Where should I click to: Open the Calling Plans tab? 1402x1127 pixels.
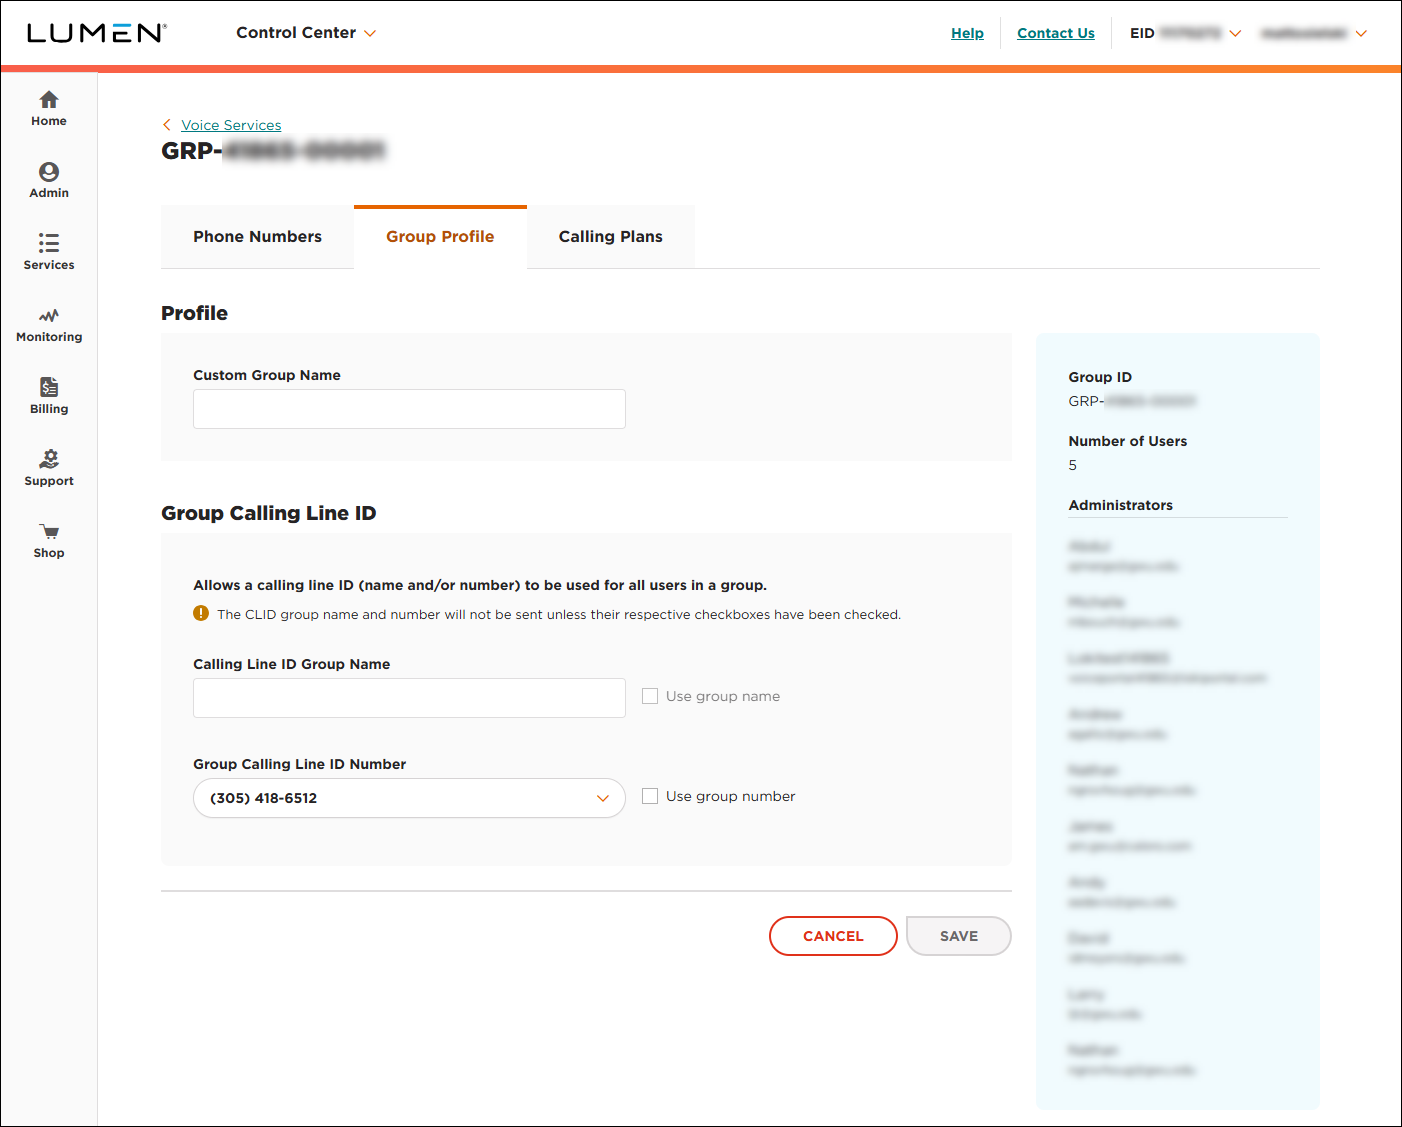click(610, 236)
